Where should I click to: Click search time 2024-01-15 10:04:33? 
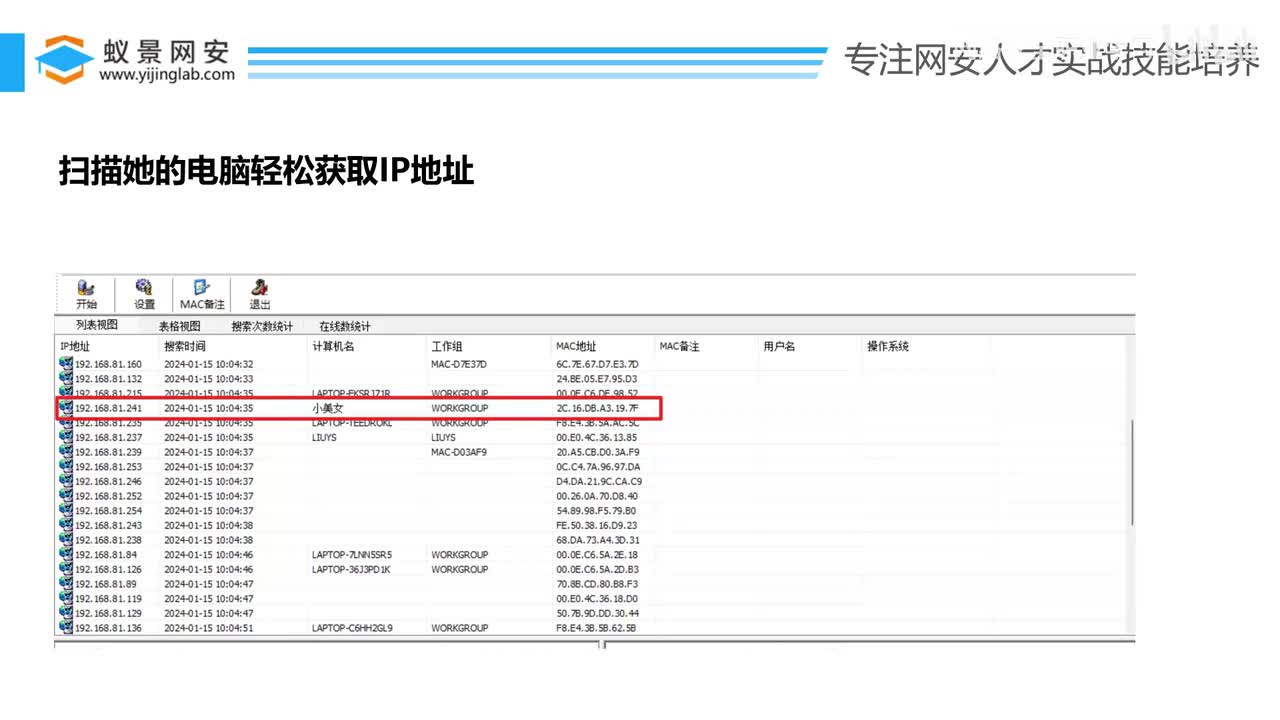(x=209, y=379)
